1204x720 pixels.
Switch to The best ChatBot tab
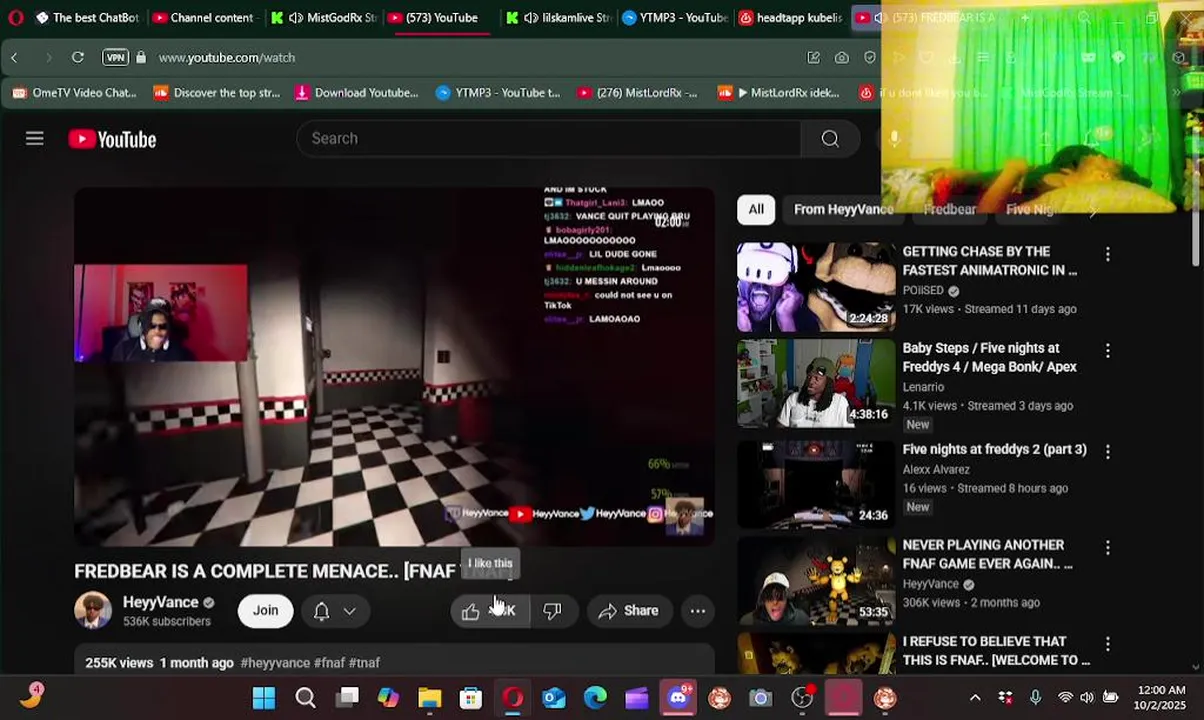click(87, 18)
